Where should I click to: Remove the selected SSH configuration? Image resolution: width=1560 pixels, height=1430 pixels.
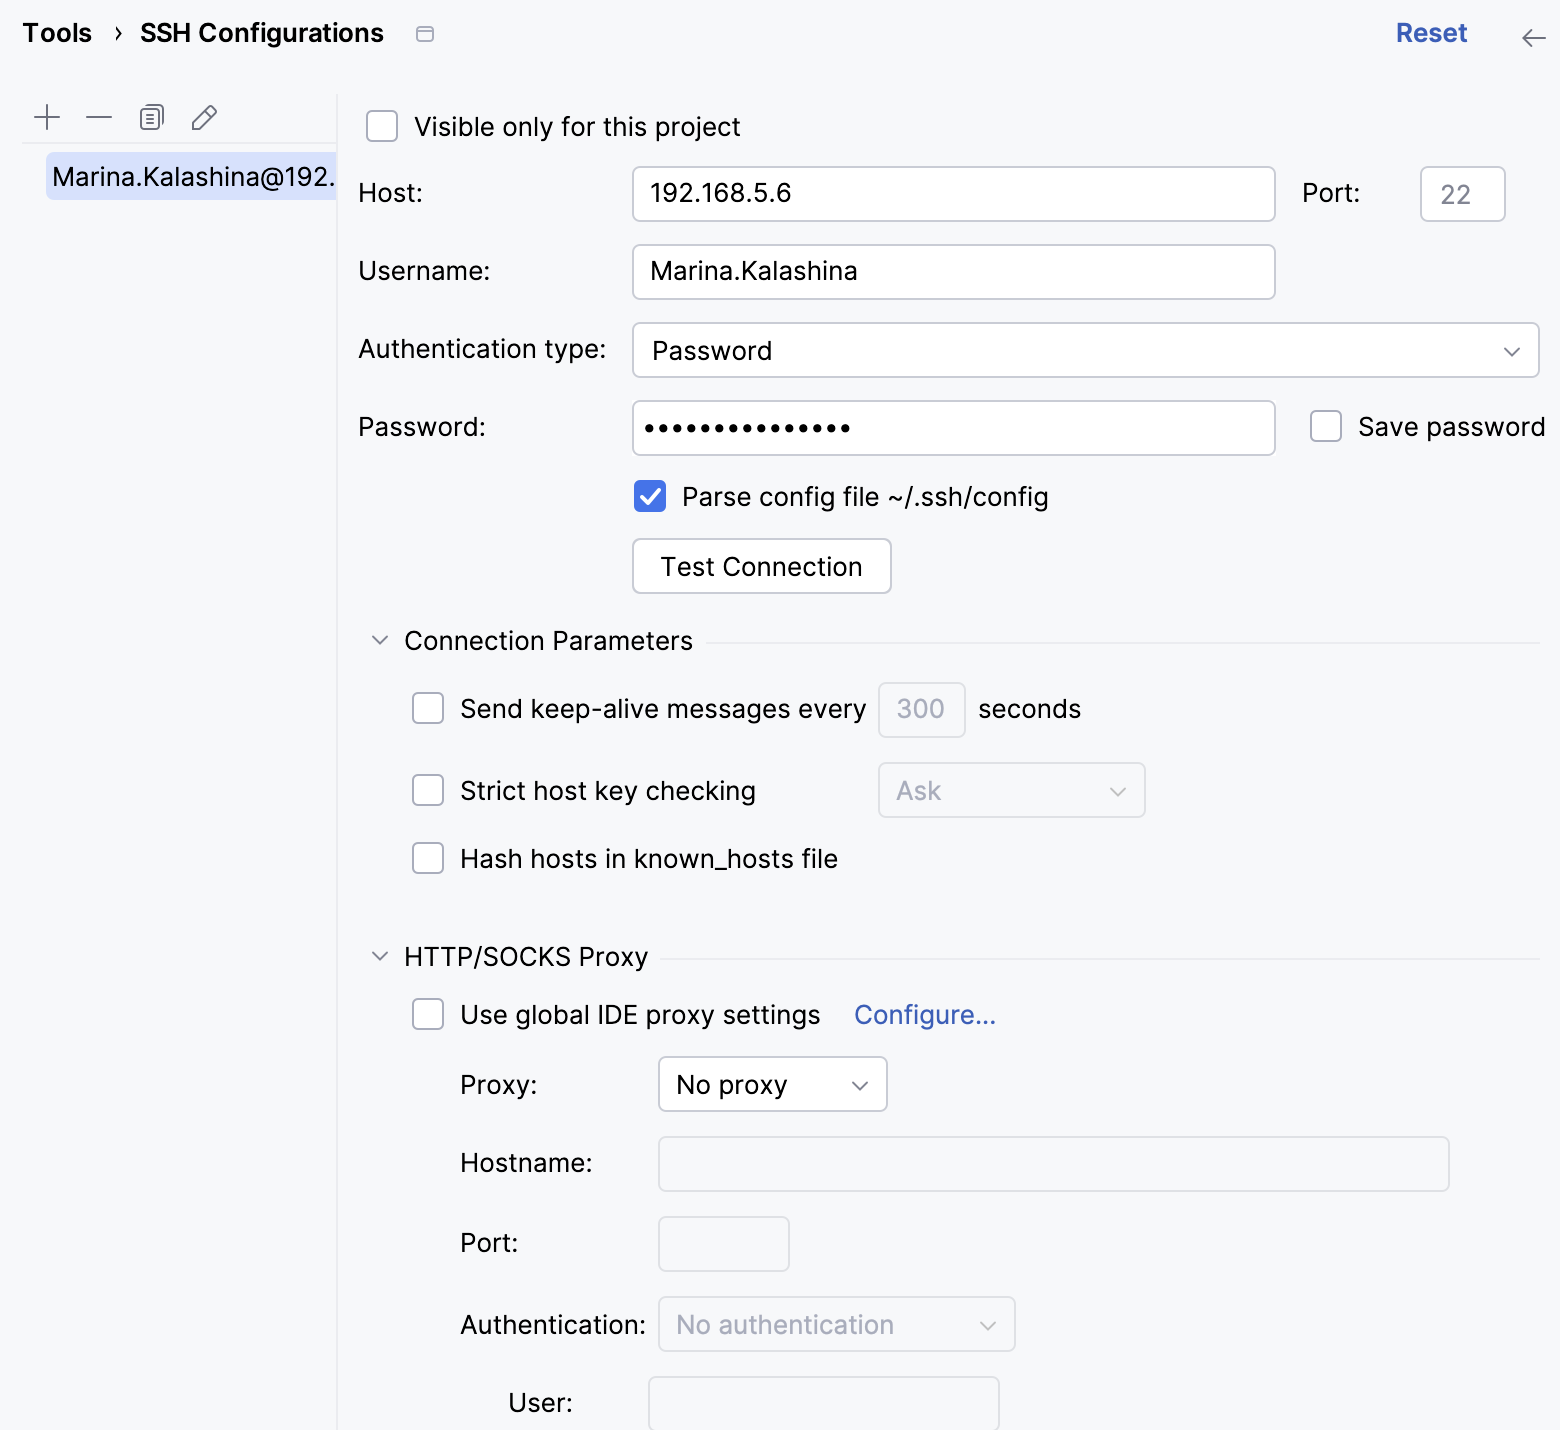pos(98,117)
